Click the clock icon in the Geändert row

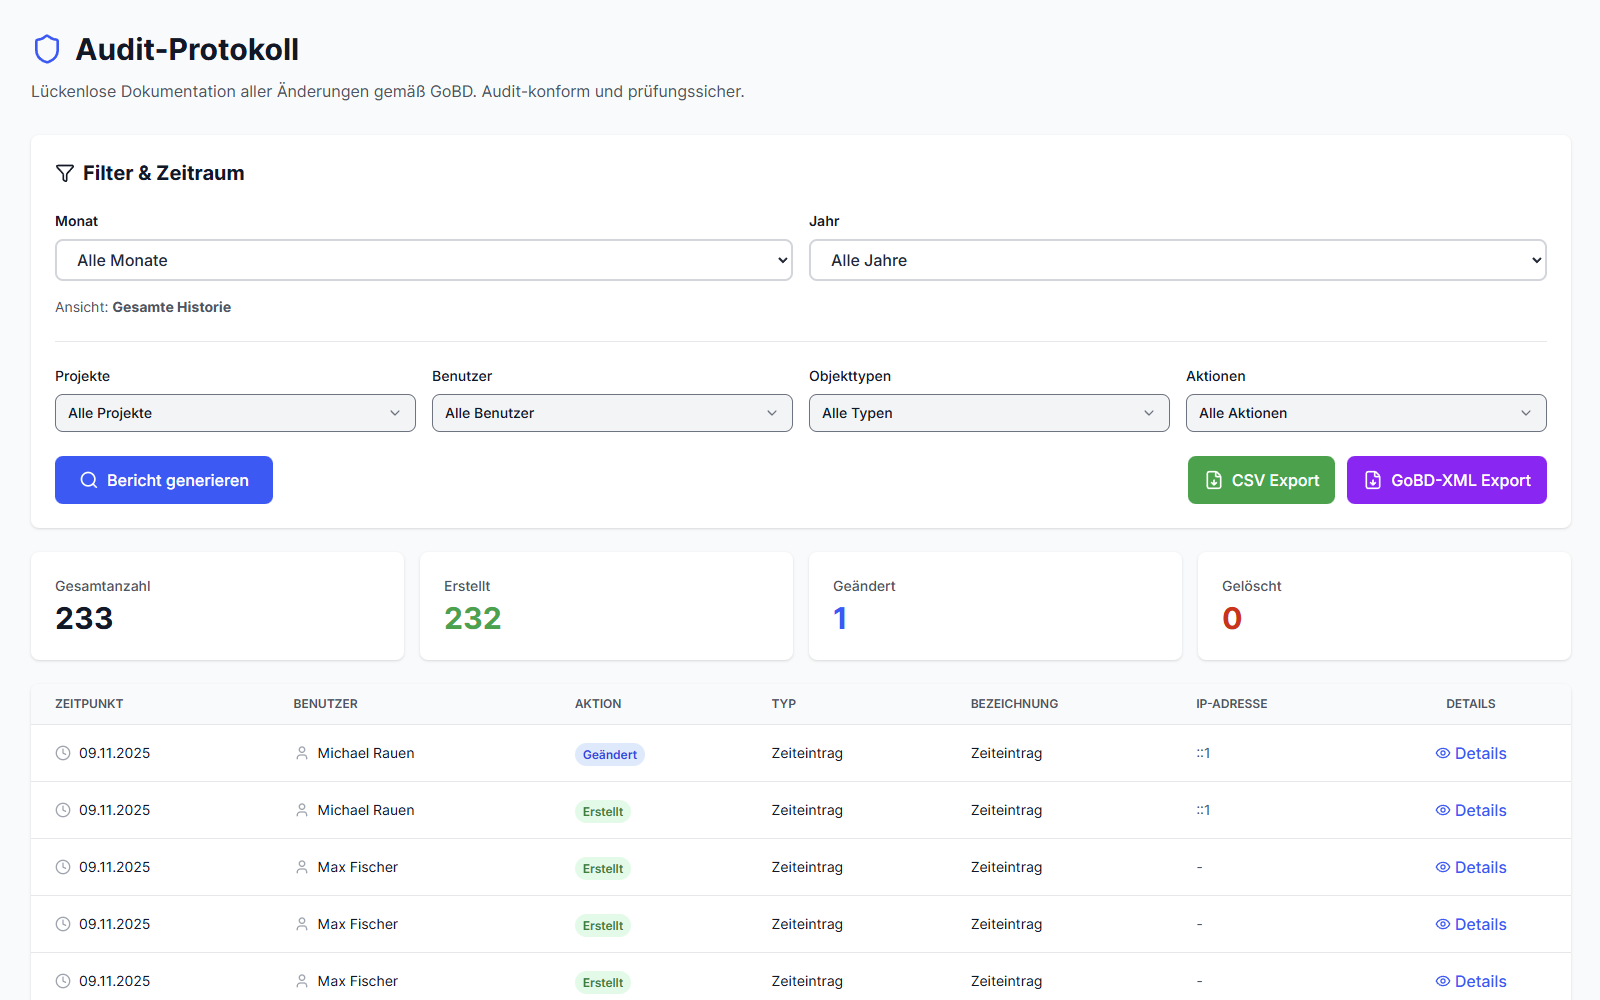tap(63, 753)
